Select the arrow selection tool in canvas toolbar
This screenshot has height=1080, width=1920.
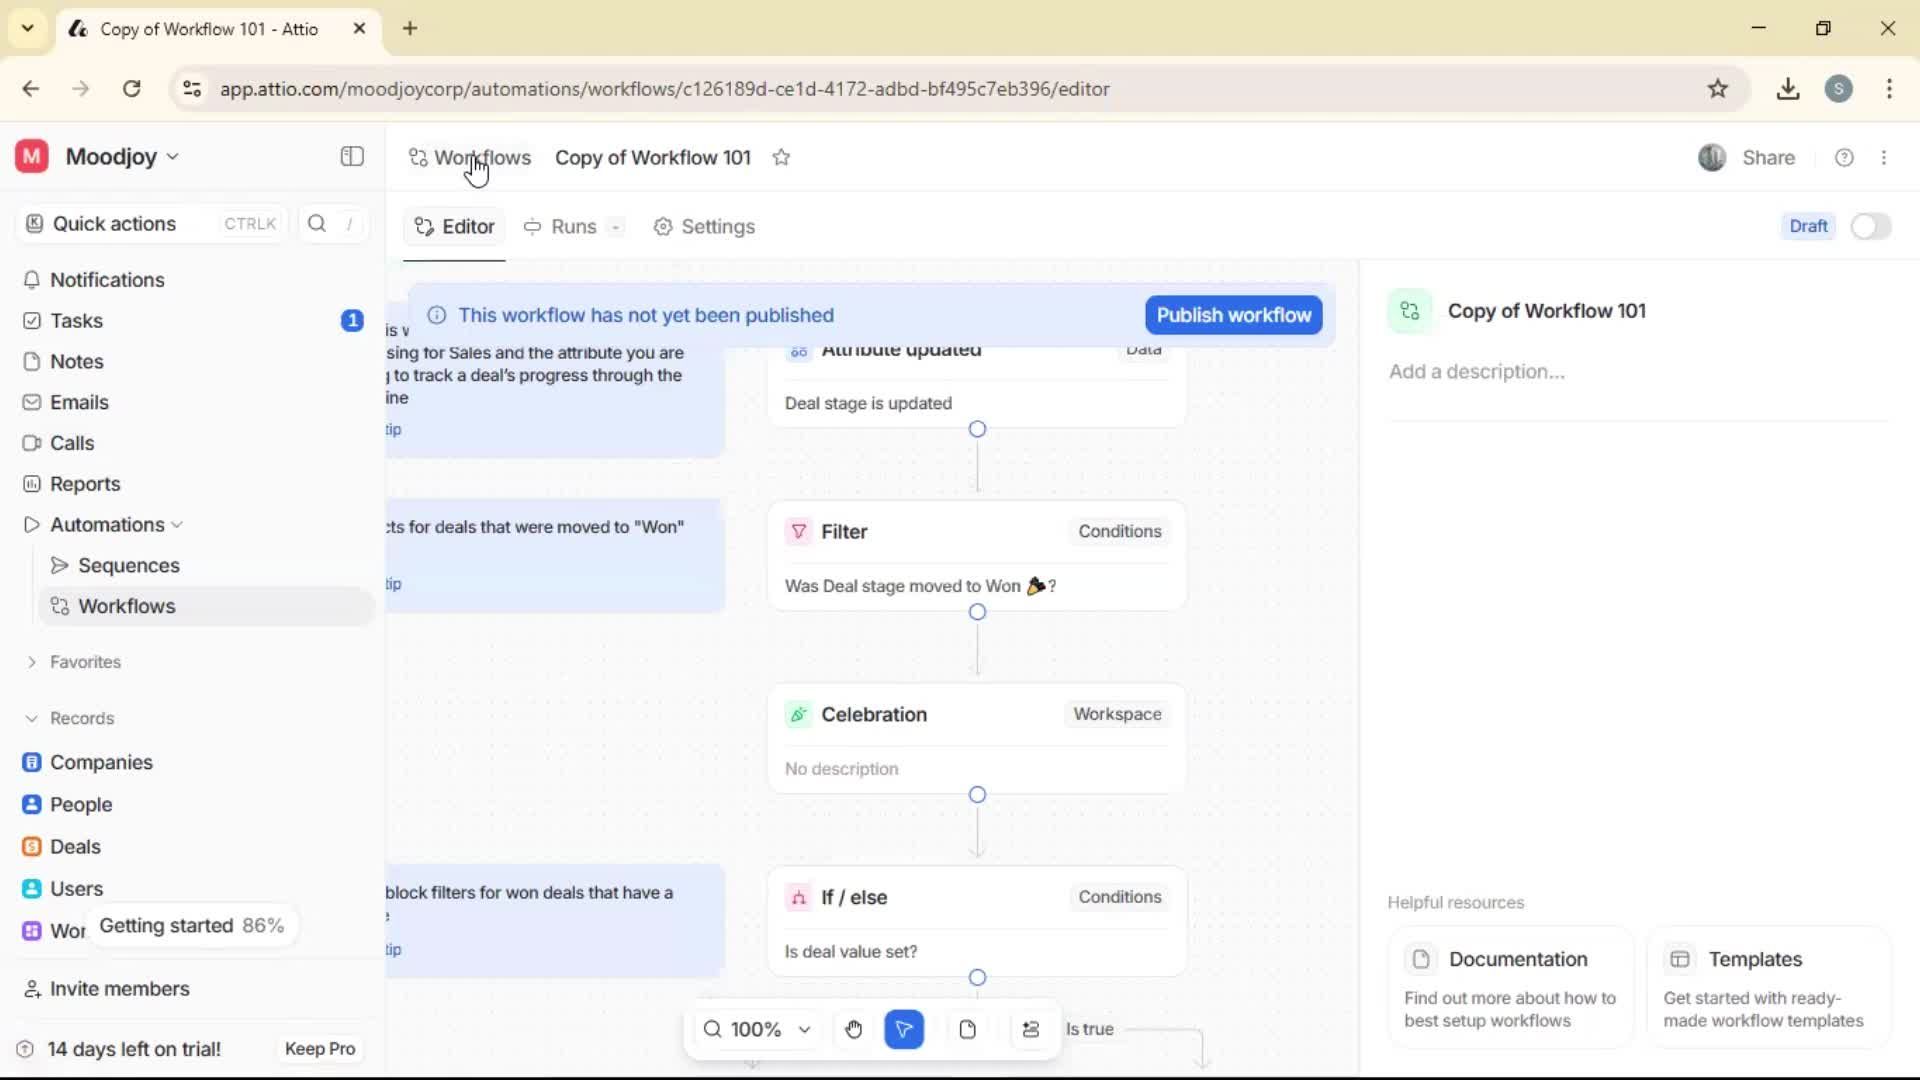click(x=904, y=1029)
